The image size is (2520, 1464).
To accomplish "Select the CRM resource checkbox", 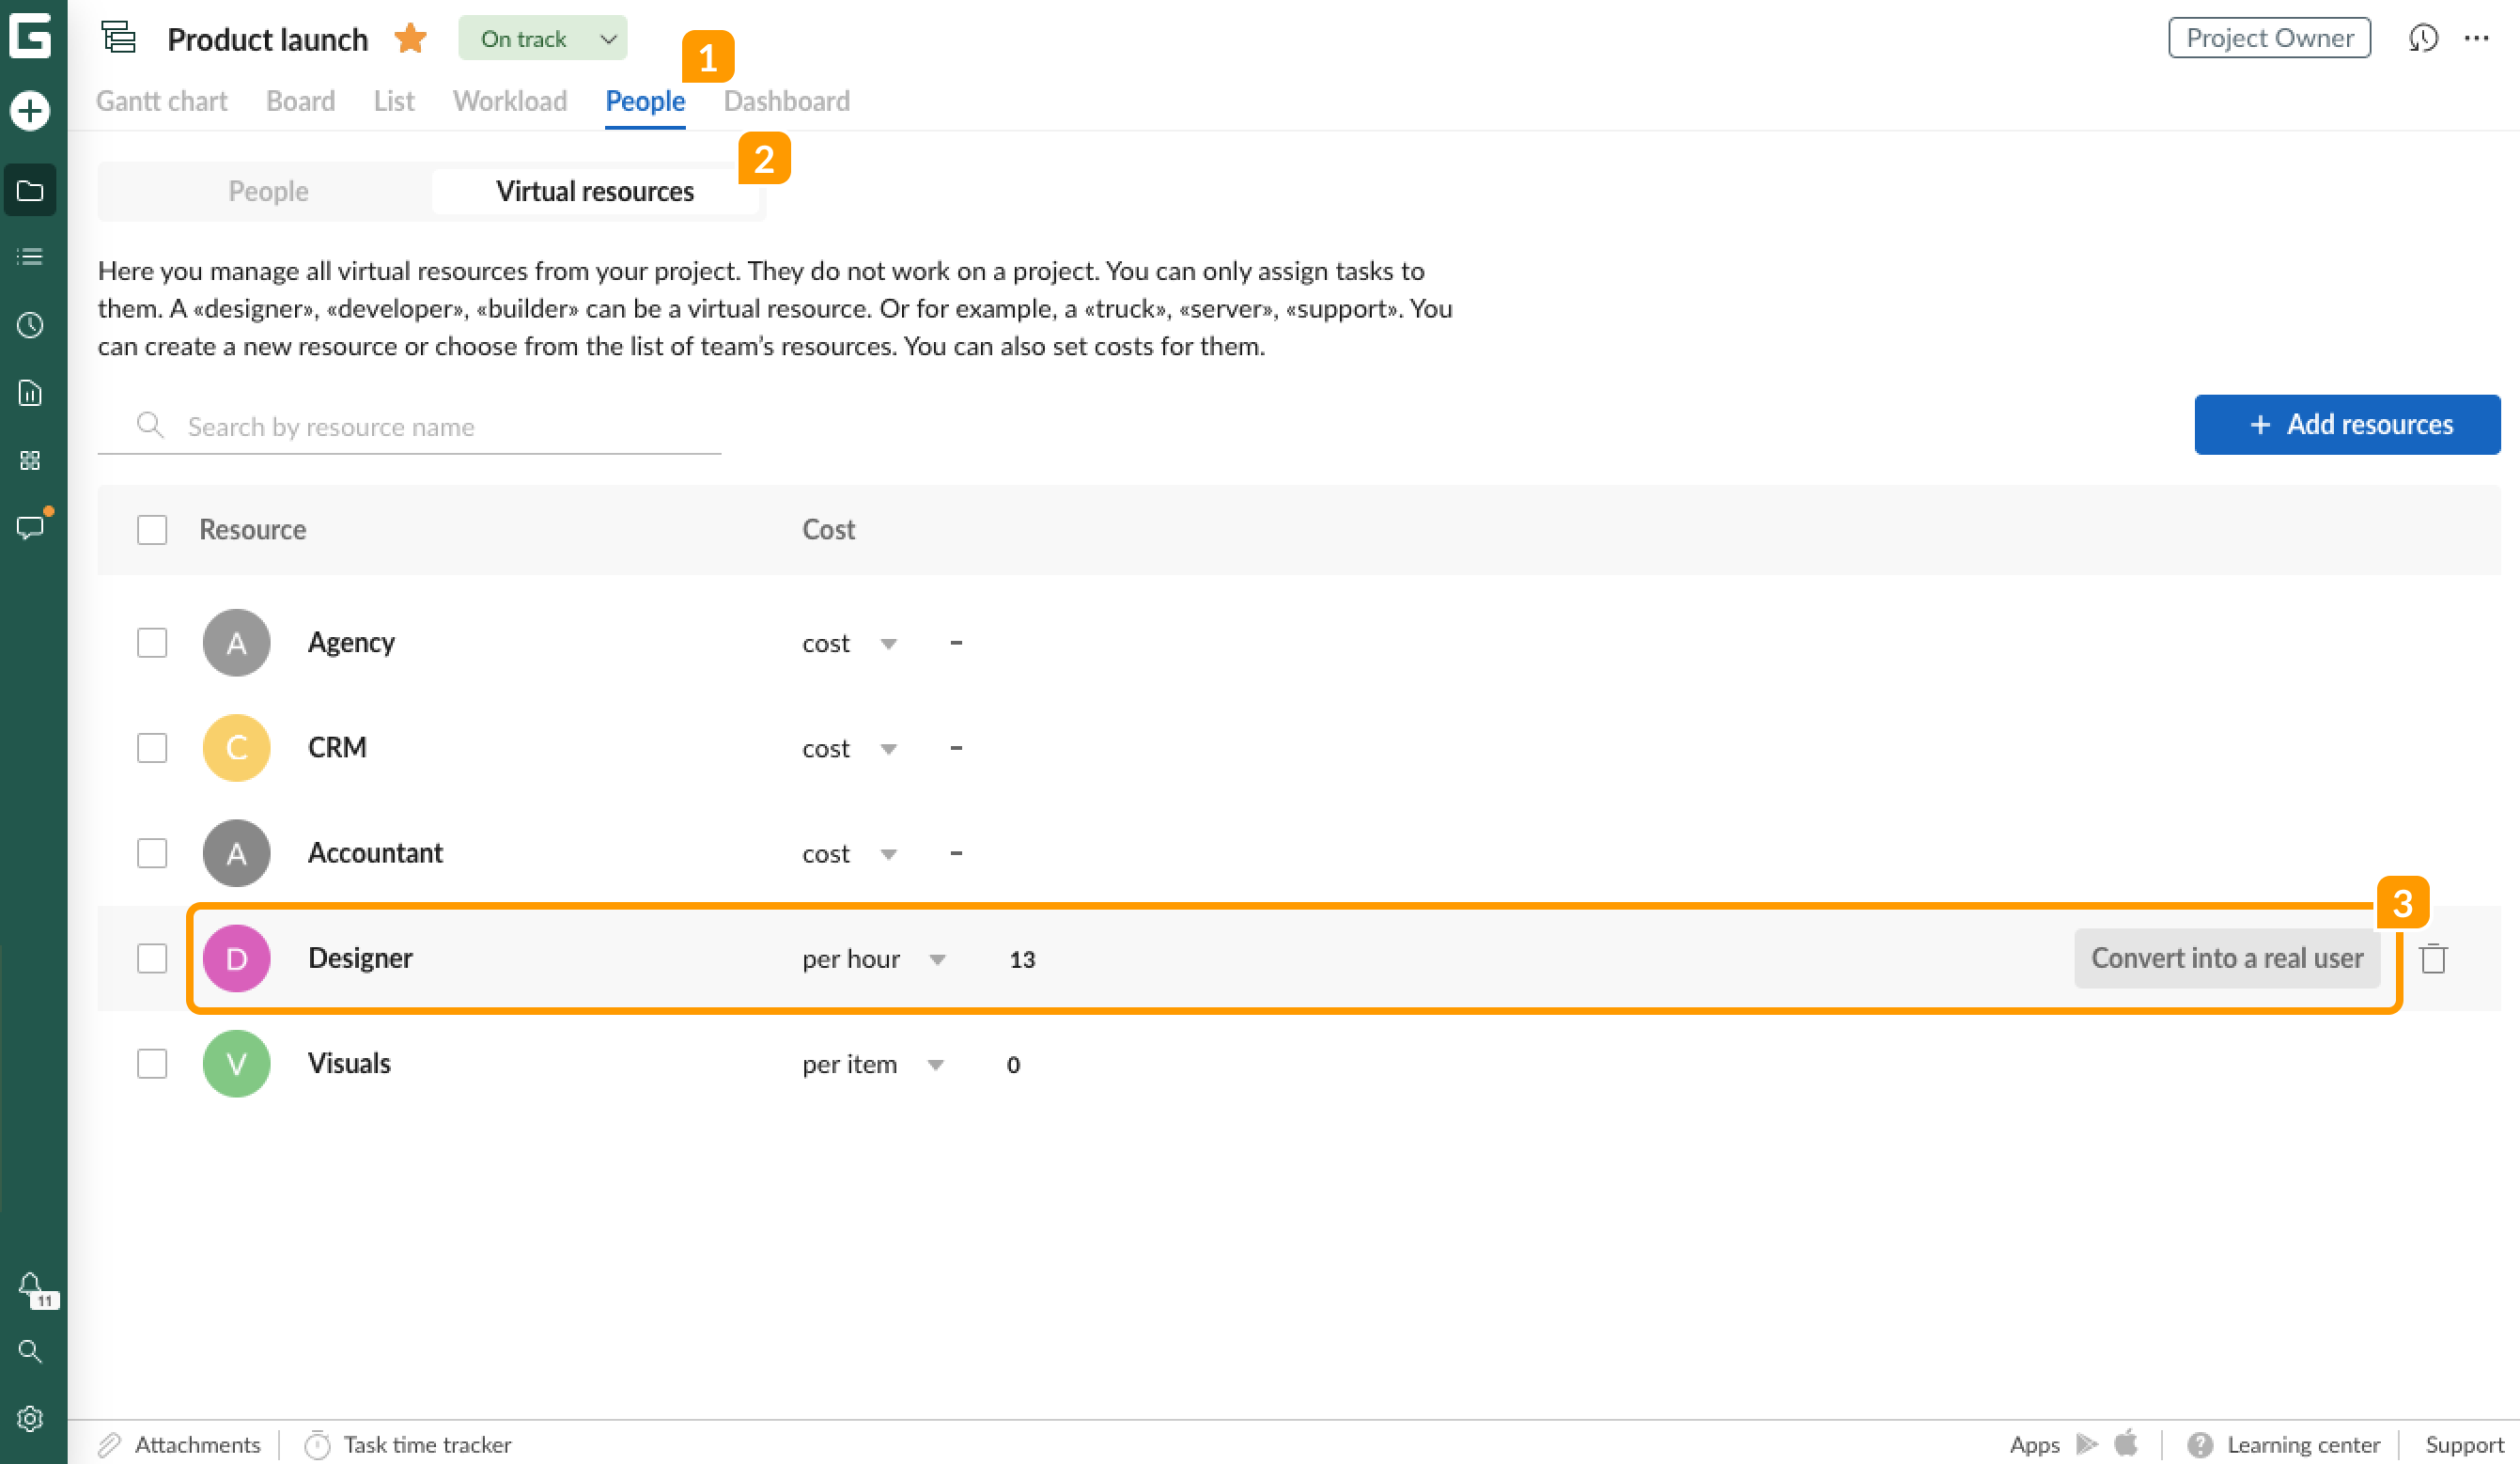I will coord(152,747).
